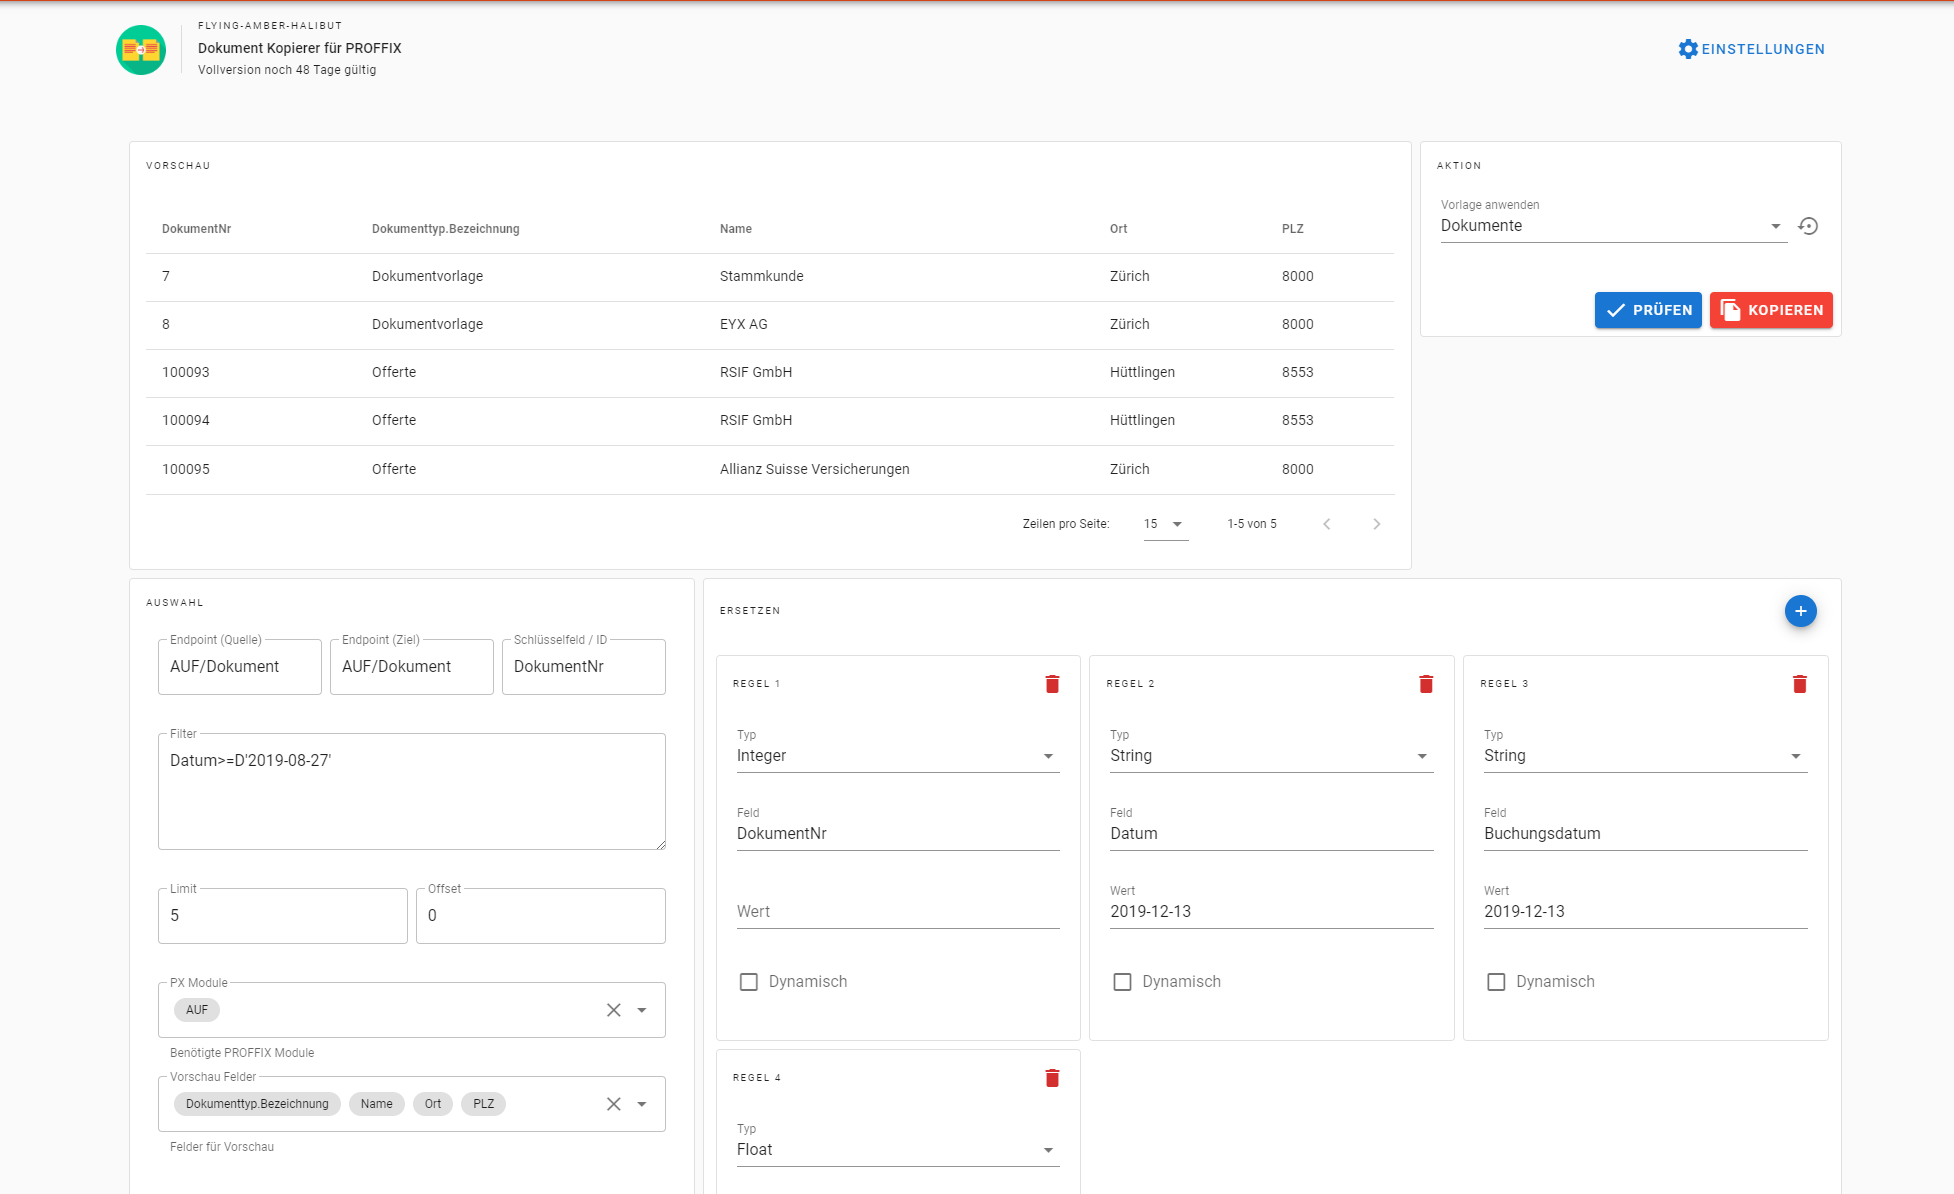
Task: Delete Regel 2 with trash icon
Action: click(x=1426, y=684)
